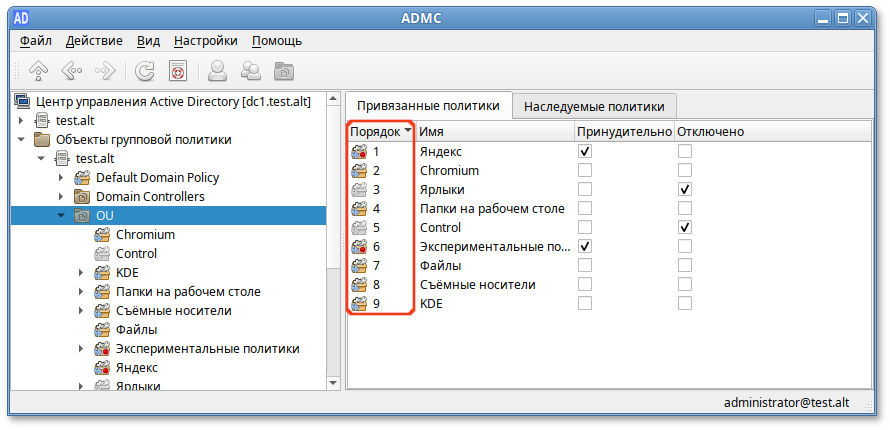This screenshot has height=430, width=890.
Task: Click the greyed policy icon in row 3
Action: pyautogui.click(x=359, y=189)
